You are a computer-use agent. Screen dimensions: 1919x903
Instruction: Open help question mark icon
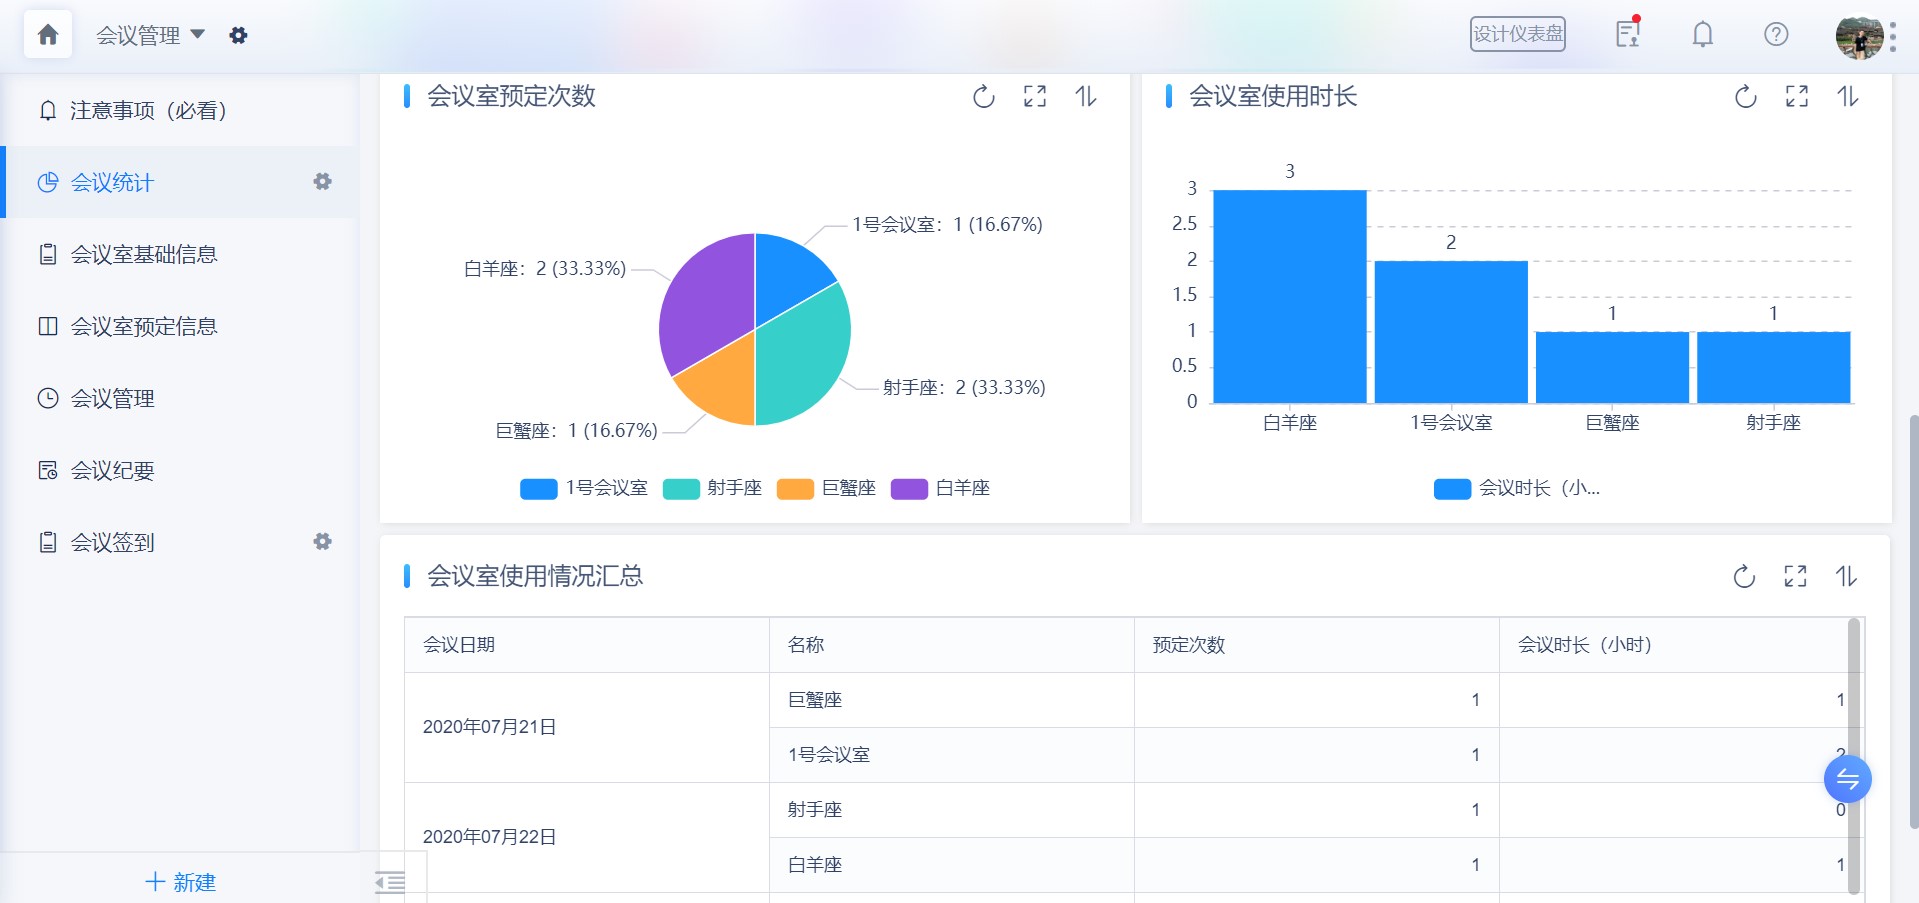coord(1776,35)
